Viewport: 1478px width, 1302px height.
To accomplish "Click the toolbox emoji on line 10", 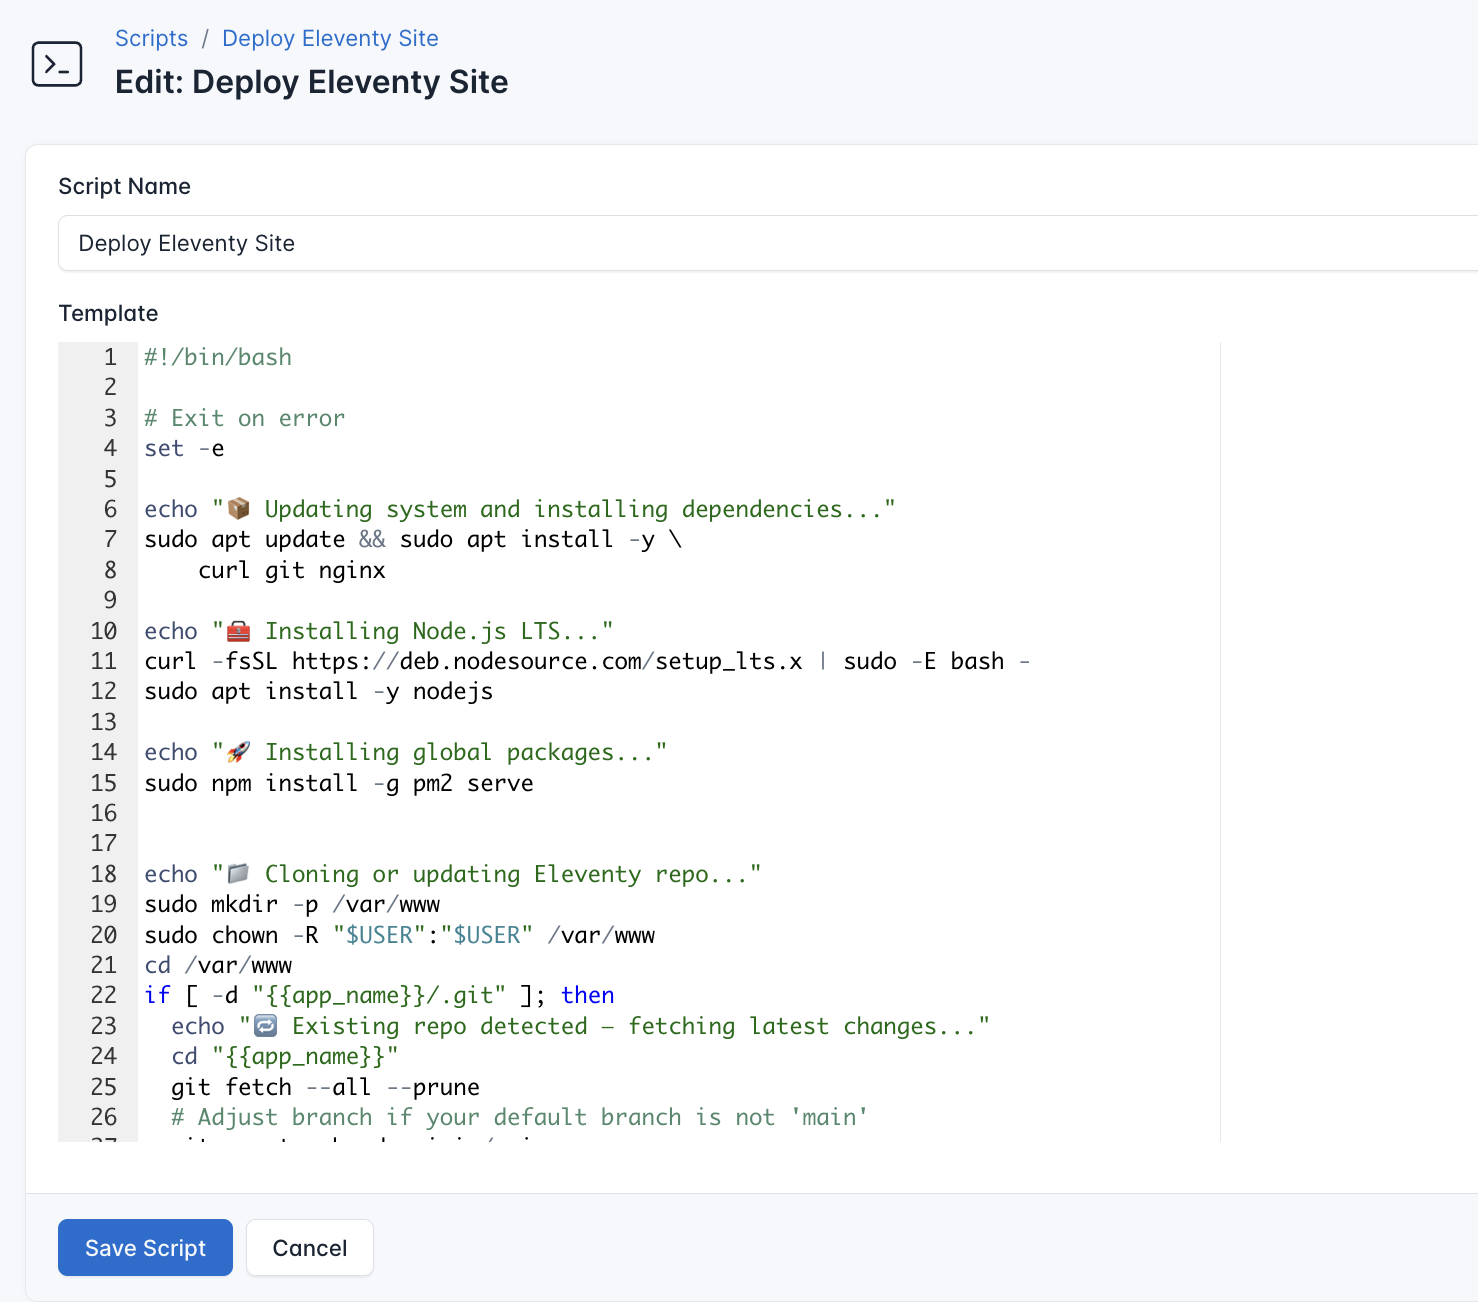I will tap(237, 630).
